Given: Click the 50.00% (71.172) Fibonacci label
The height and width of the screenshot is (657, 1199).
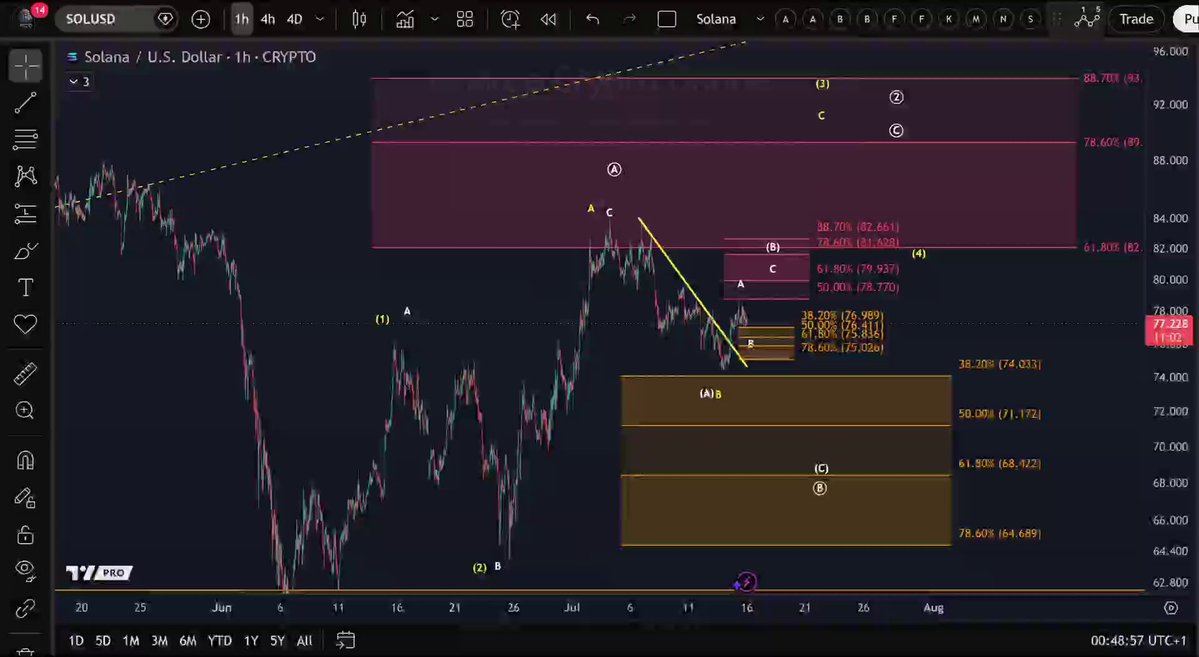Looking at the screenshot, I should tap(999, 414).
